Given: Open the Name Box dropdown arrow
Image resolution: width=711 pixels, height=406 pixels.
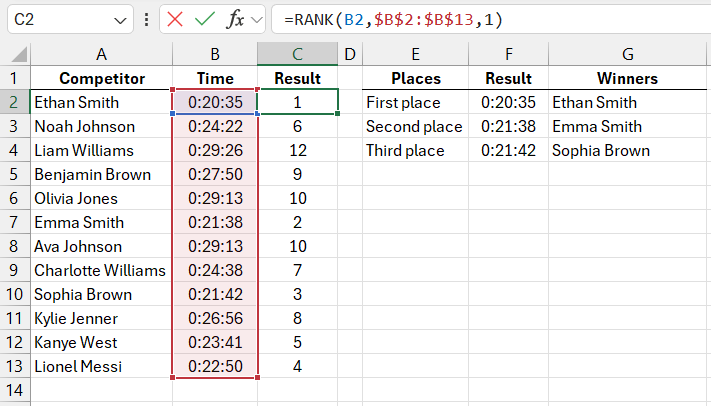Looking at the screenshot, I should [x=120, y=20].
